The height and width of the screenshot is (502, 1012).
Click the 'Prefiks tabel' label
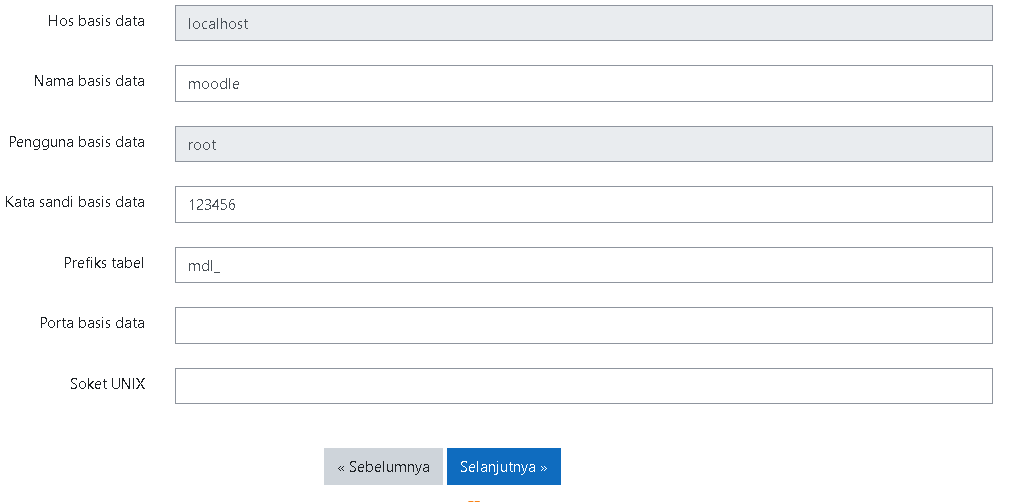[x=104, y=263]
